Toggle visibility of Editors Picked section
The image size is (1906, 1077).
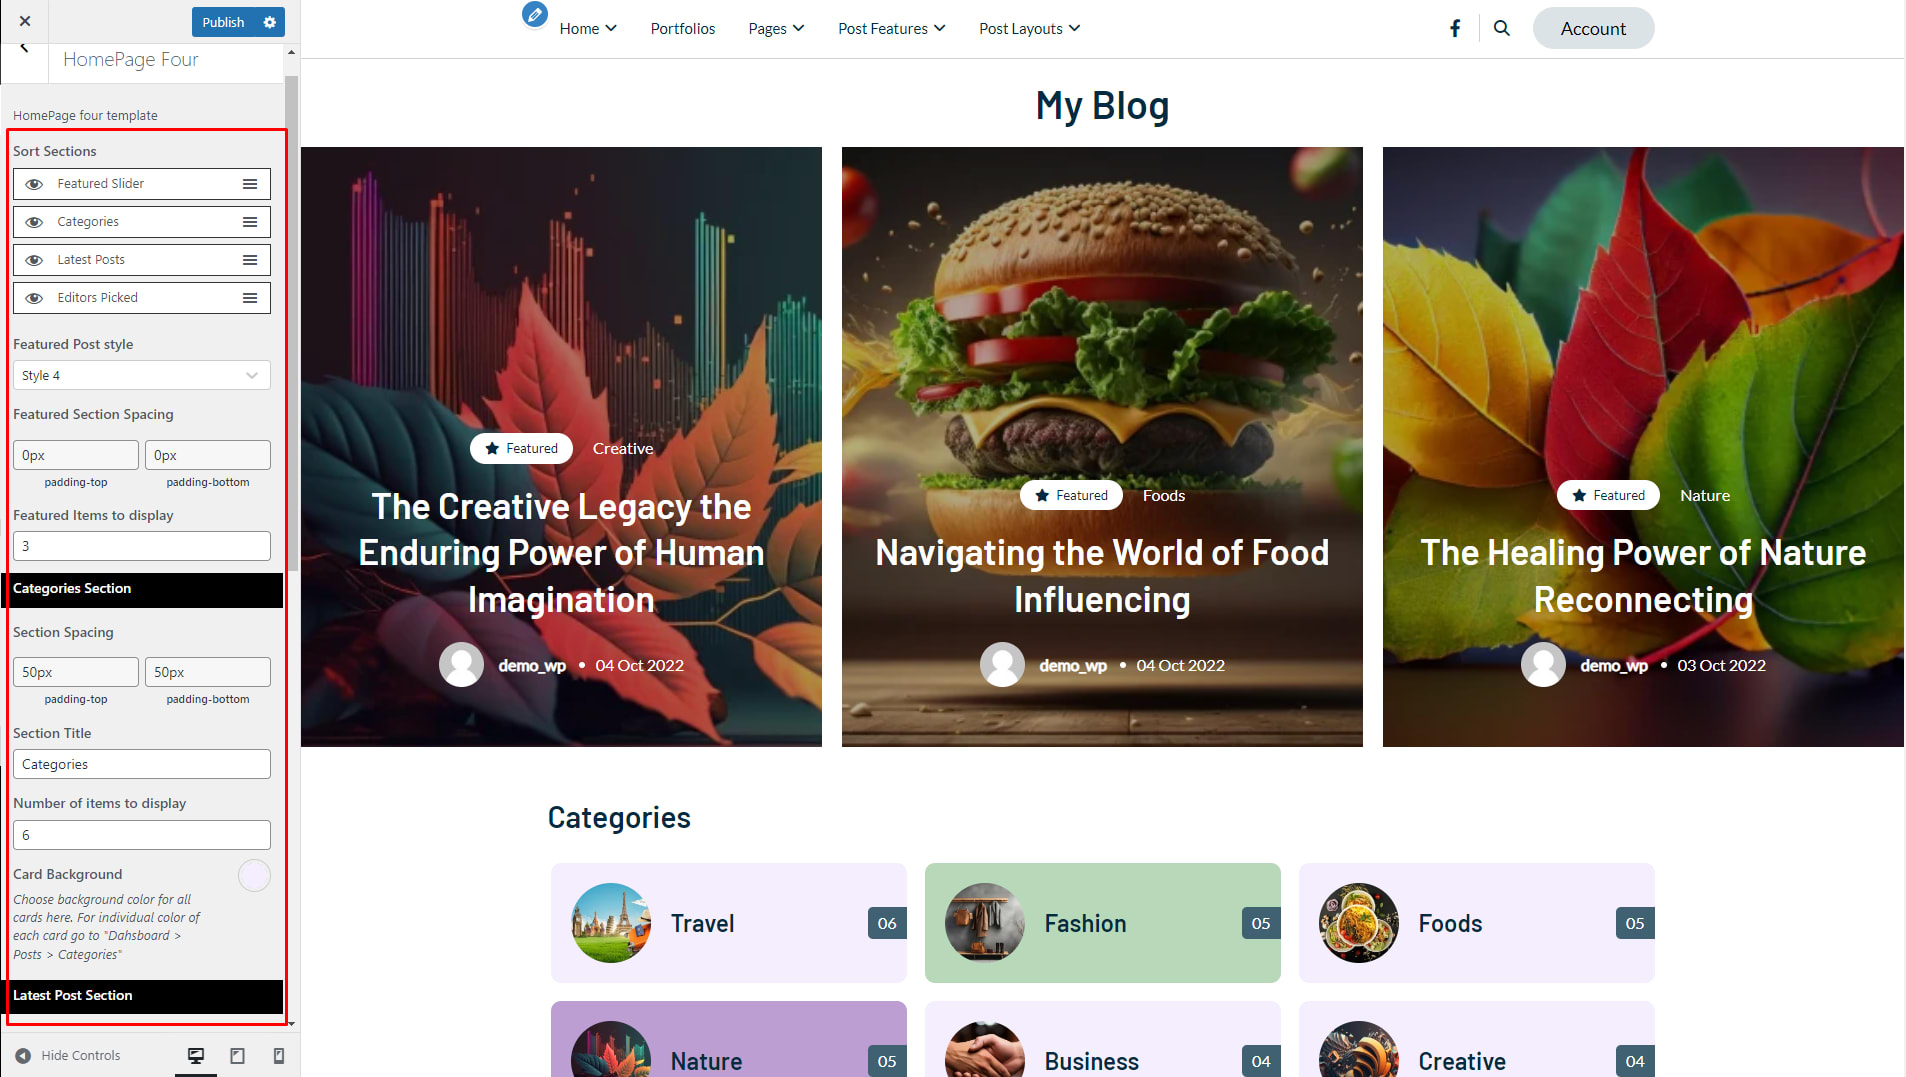(x=34, y=298)
